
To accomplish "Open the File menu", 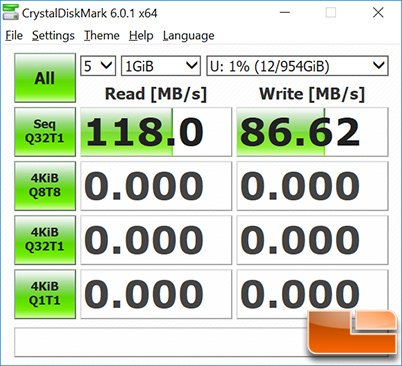I will click(x=14, y=36).
